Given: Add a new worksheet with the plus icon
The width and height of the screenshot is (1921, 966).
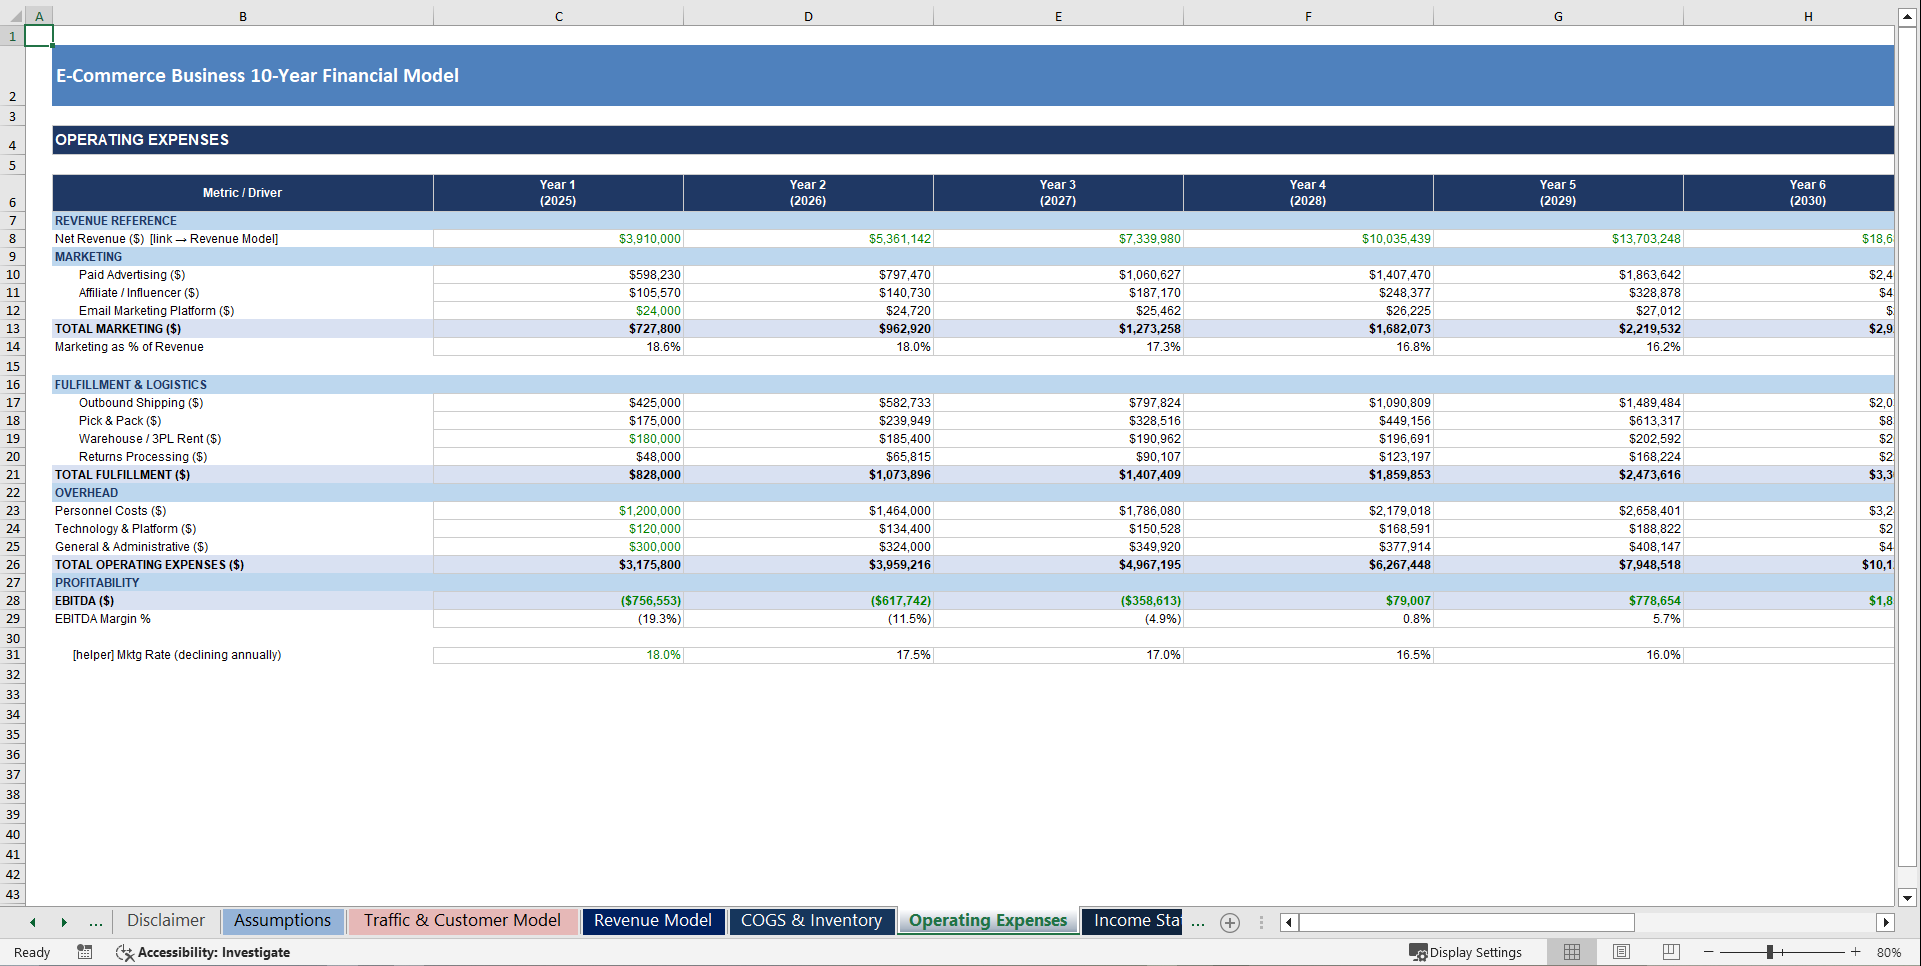Looking at the screenshot, I should point(1230,922).
